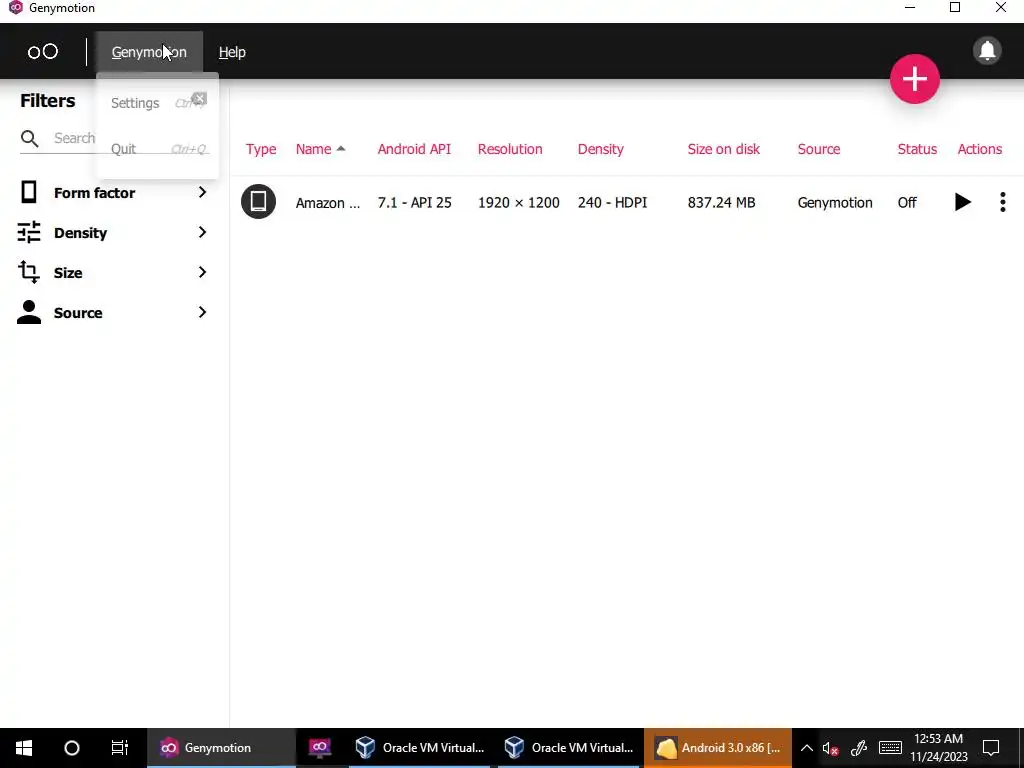
Task: Expand the Form factor filter
Action: pyautogui.click(x=112, y=193)
